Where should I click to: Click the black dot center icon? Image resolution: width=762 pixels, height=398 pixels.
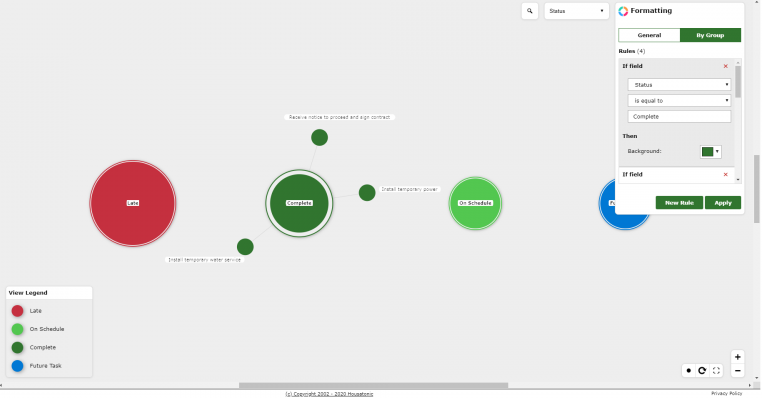point(688,371)
